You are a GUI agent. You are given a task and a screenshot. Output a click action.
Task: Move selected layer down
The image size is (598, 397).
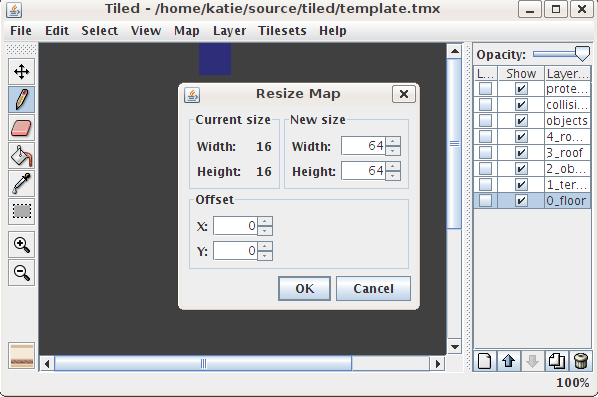pyautogui.click(x=532, y=361)
